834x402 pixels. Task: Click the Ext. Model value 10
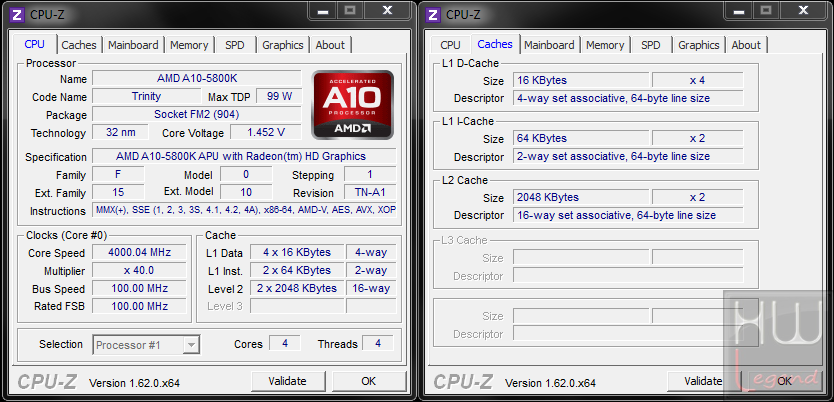246,192
